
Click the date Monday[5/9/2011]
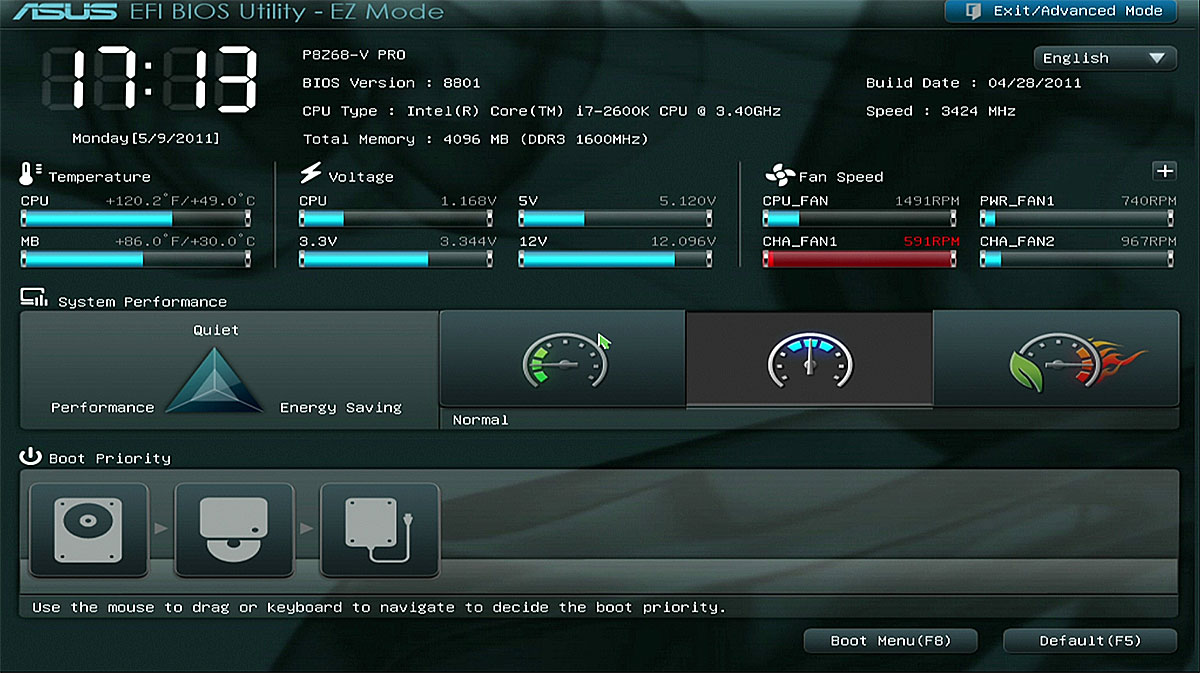[146, 138]
